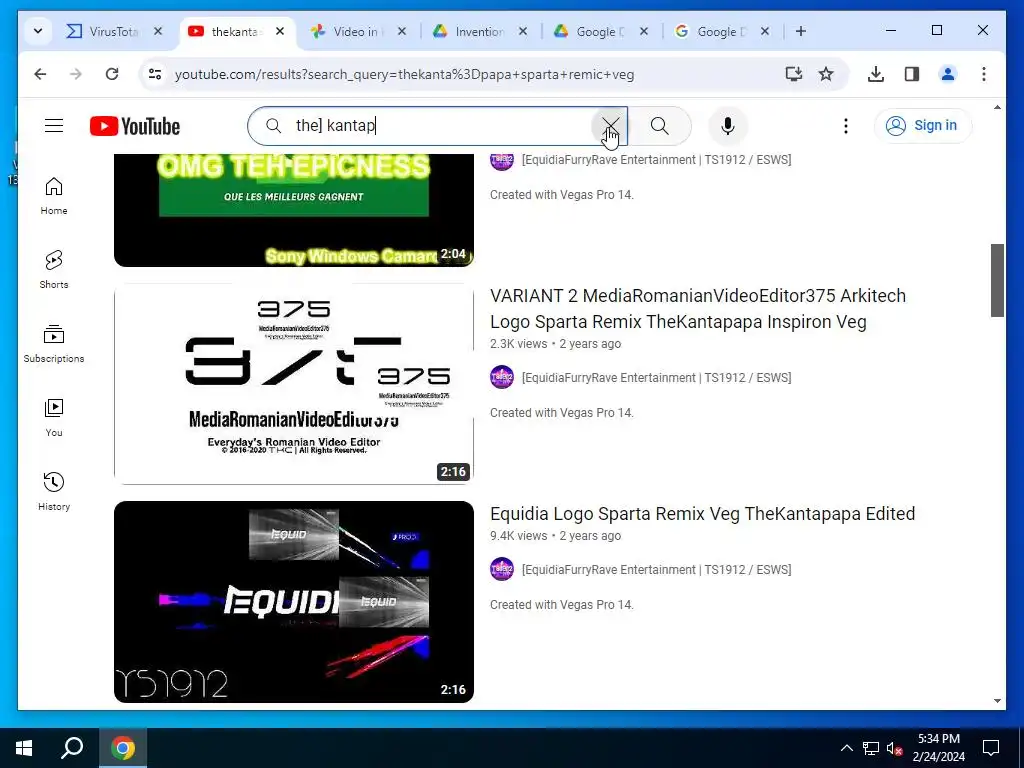Image resolution: width=1024 pixels, height=768 pixels.
Task: Close the VirusTotal tab
Action: pyautogui.click(x=158, y=31)
